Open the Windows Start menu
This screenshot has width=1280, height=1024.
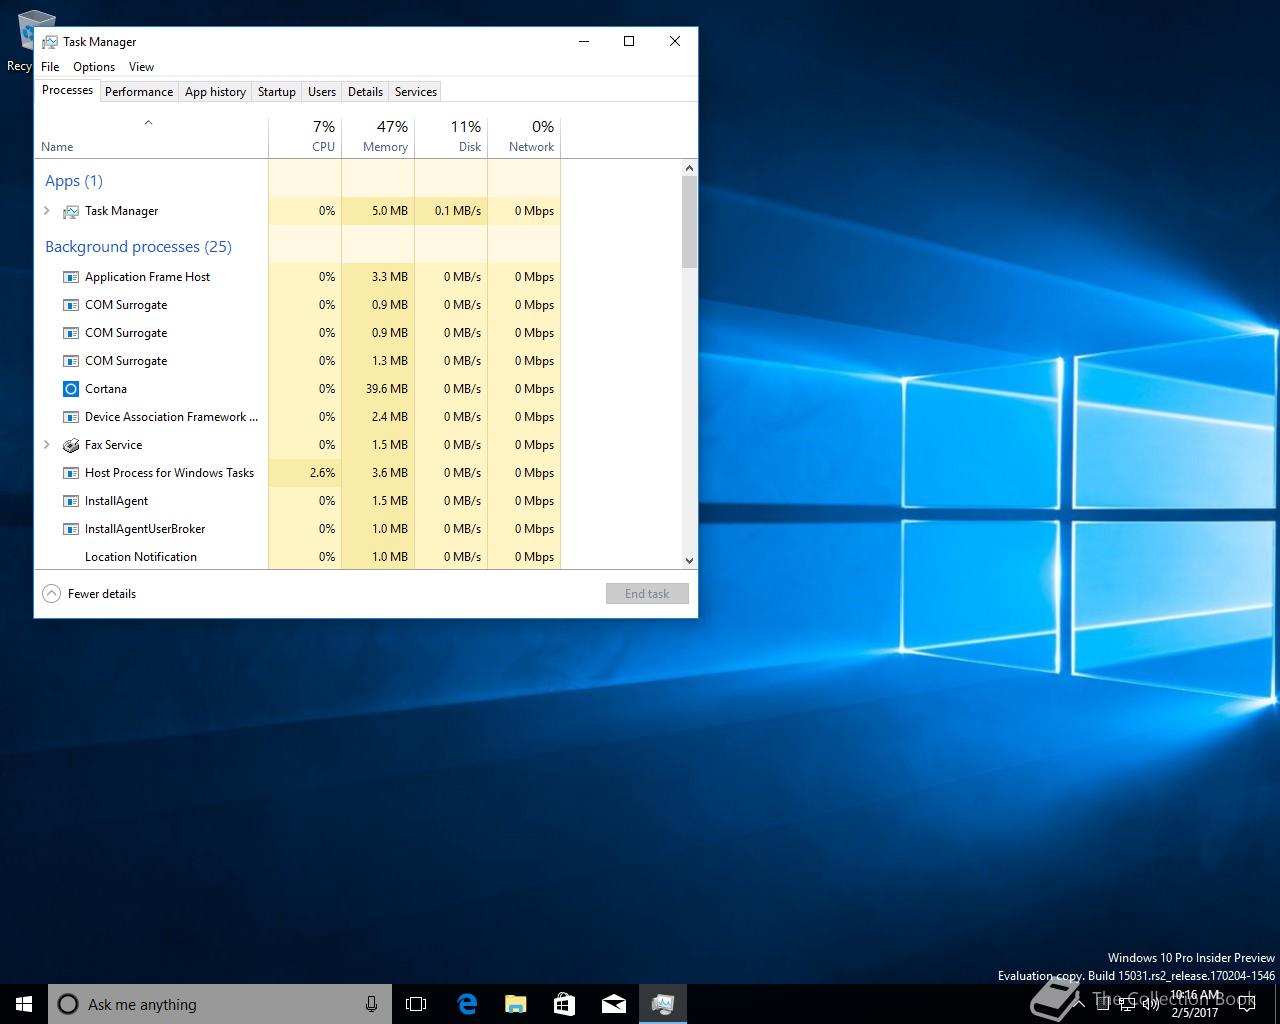24,1004
